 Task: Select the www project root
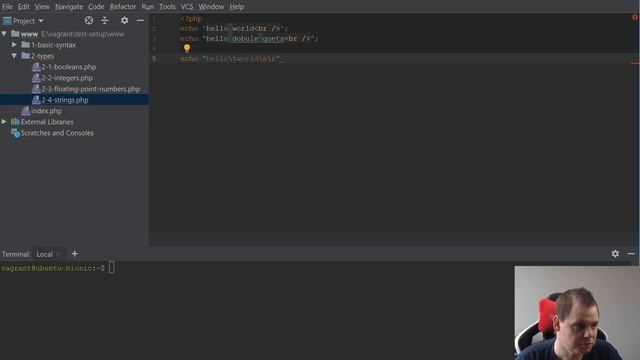point(29,34)
